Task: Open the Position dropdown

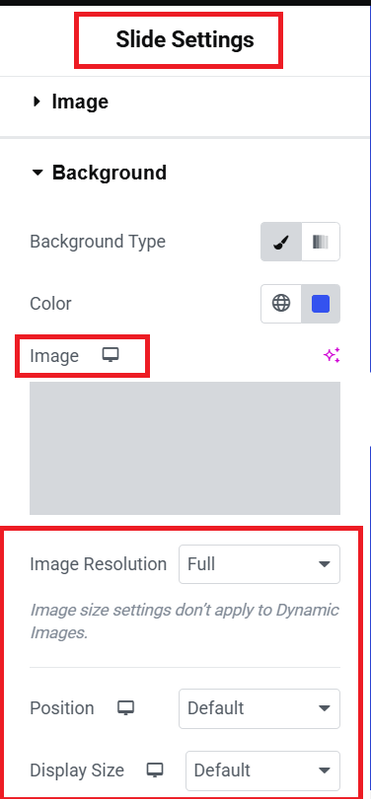Action: pyautogui.click(x=259, y=708)
